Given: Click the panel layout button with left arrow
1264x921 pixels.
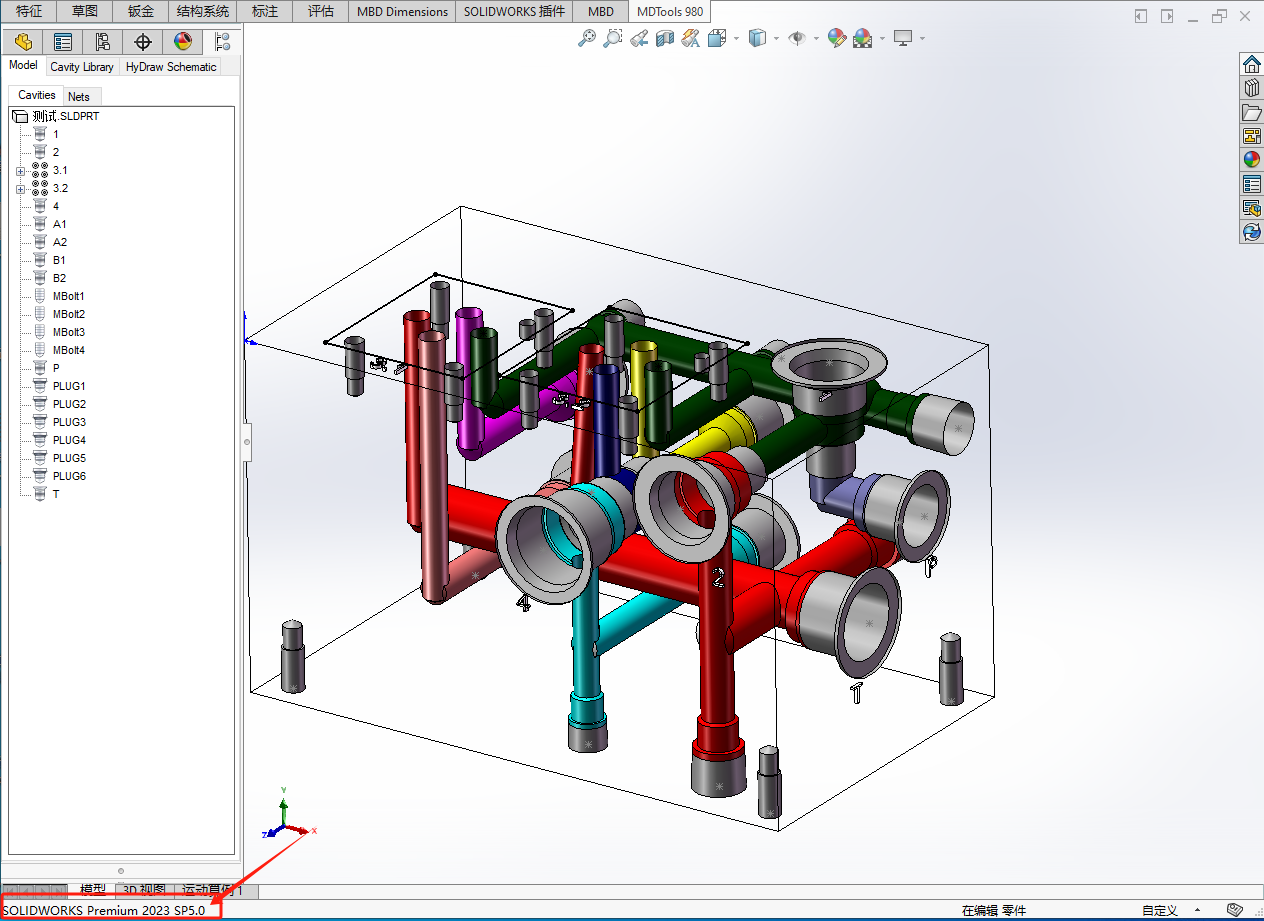Looking at the screenshot, I should (1142, 16).
